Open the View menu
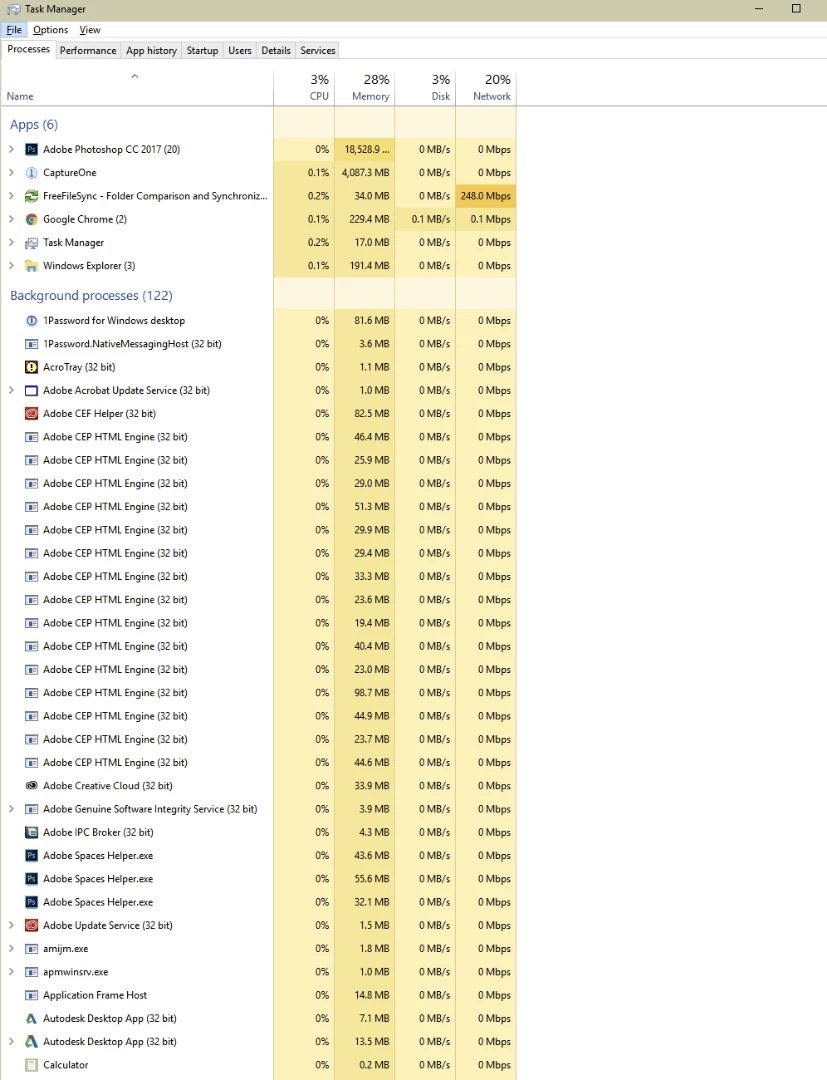 pos(90,30)
